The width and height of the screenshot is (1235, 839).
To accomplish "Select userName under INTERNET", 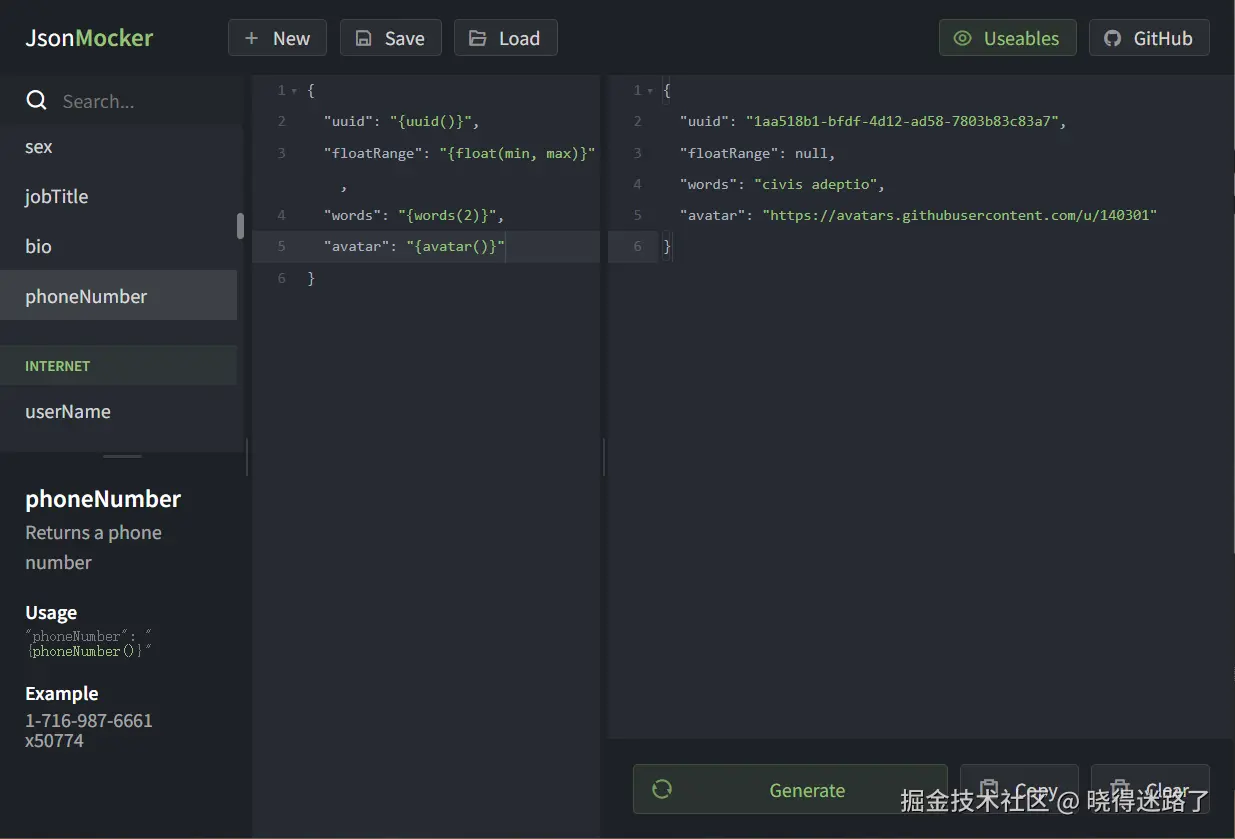I will pyautogui.click(x=118, y=411).
